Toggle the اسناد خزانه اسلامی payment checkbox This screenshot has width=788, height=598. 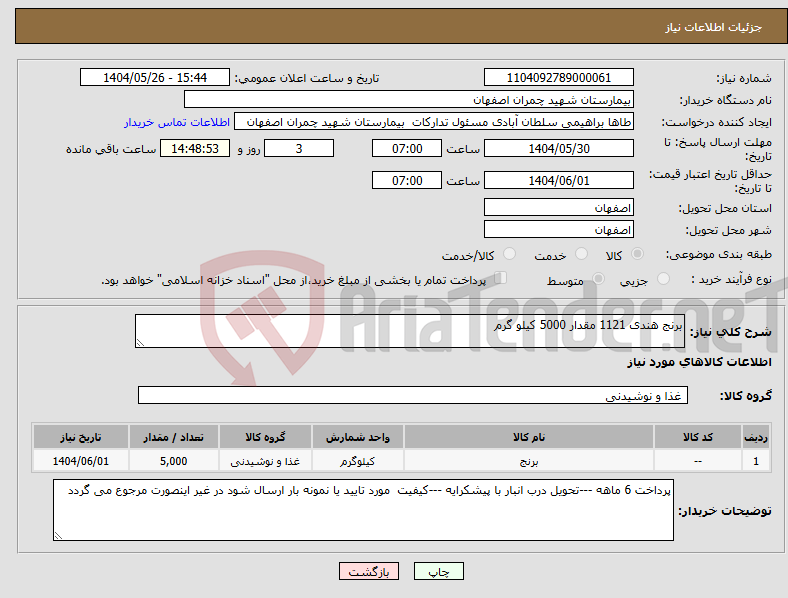coord(501,278)
